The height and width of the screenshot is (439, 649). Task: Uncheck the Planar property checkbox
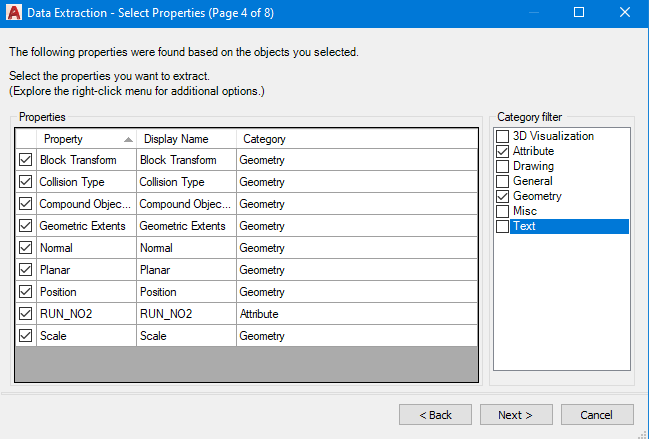click(26, 269)
